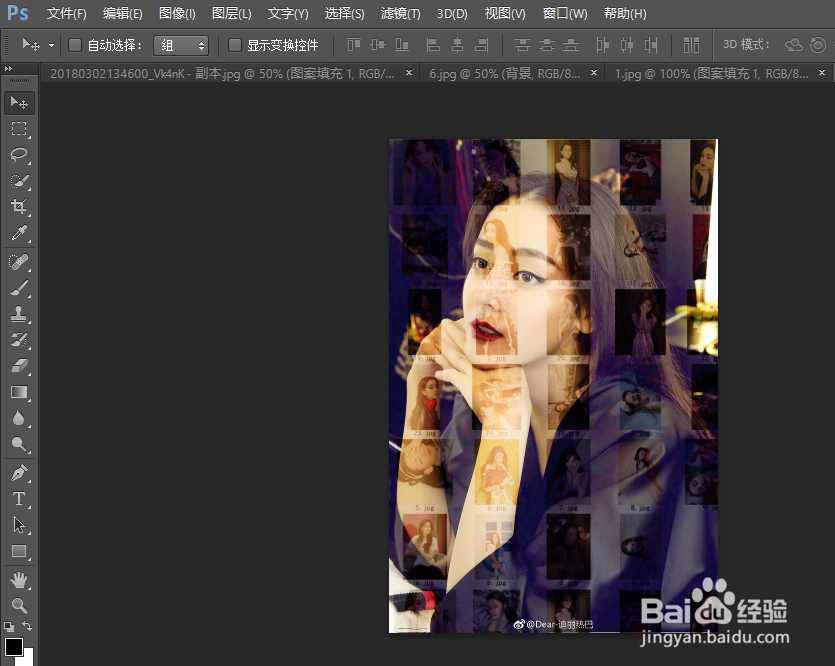Open the Move tool preset picker arrow
The image size is (835, 666).
click(51, 45)
